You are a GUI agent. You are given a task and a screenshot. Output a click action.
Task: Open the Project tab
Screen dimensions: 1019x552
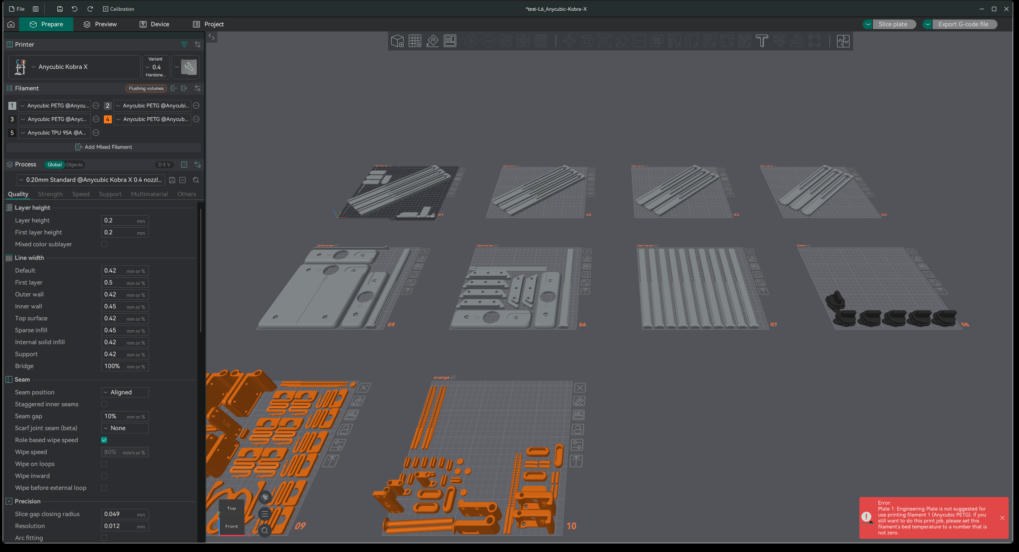click(208, 24)
